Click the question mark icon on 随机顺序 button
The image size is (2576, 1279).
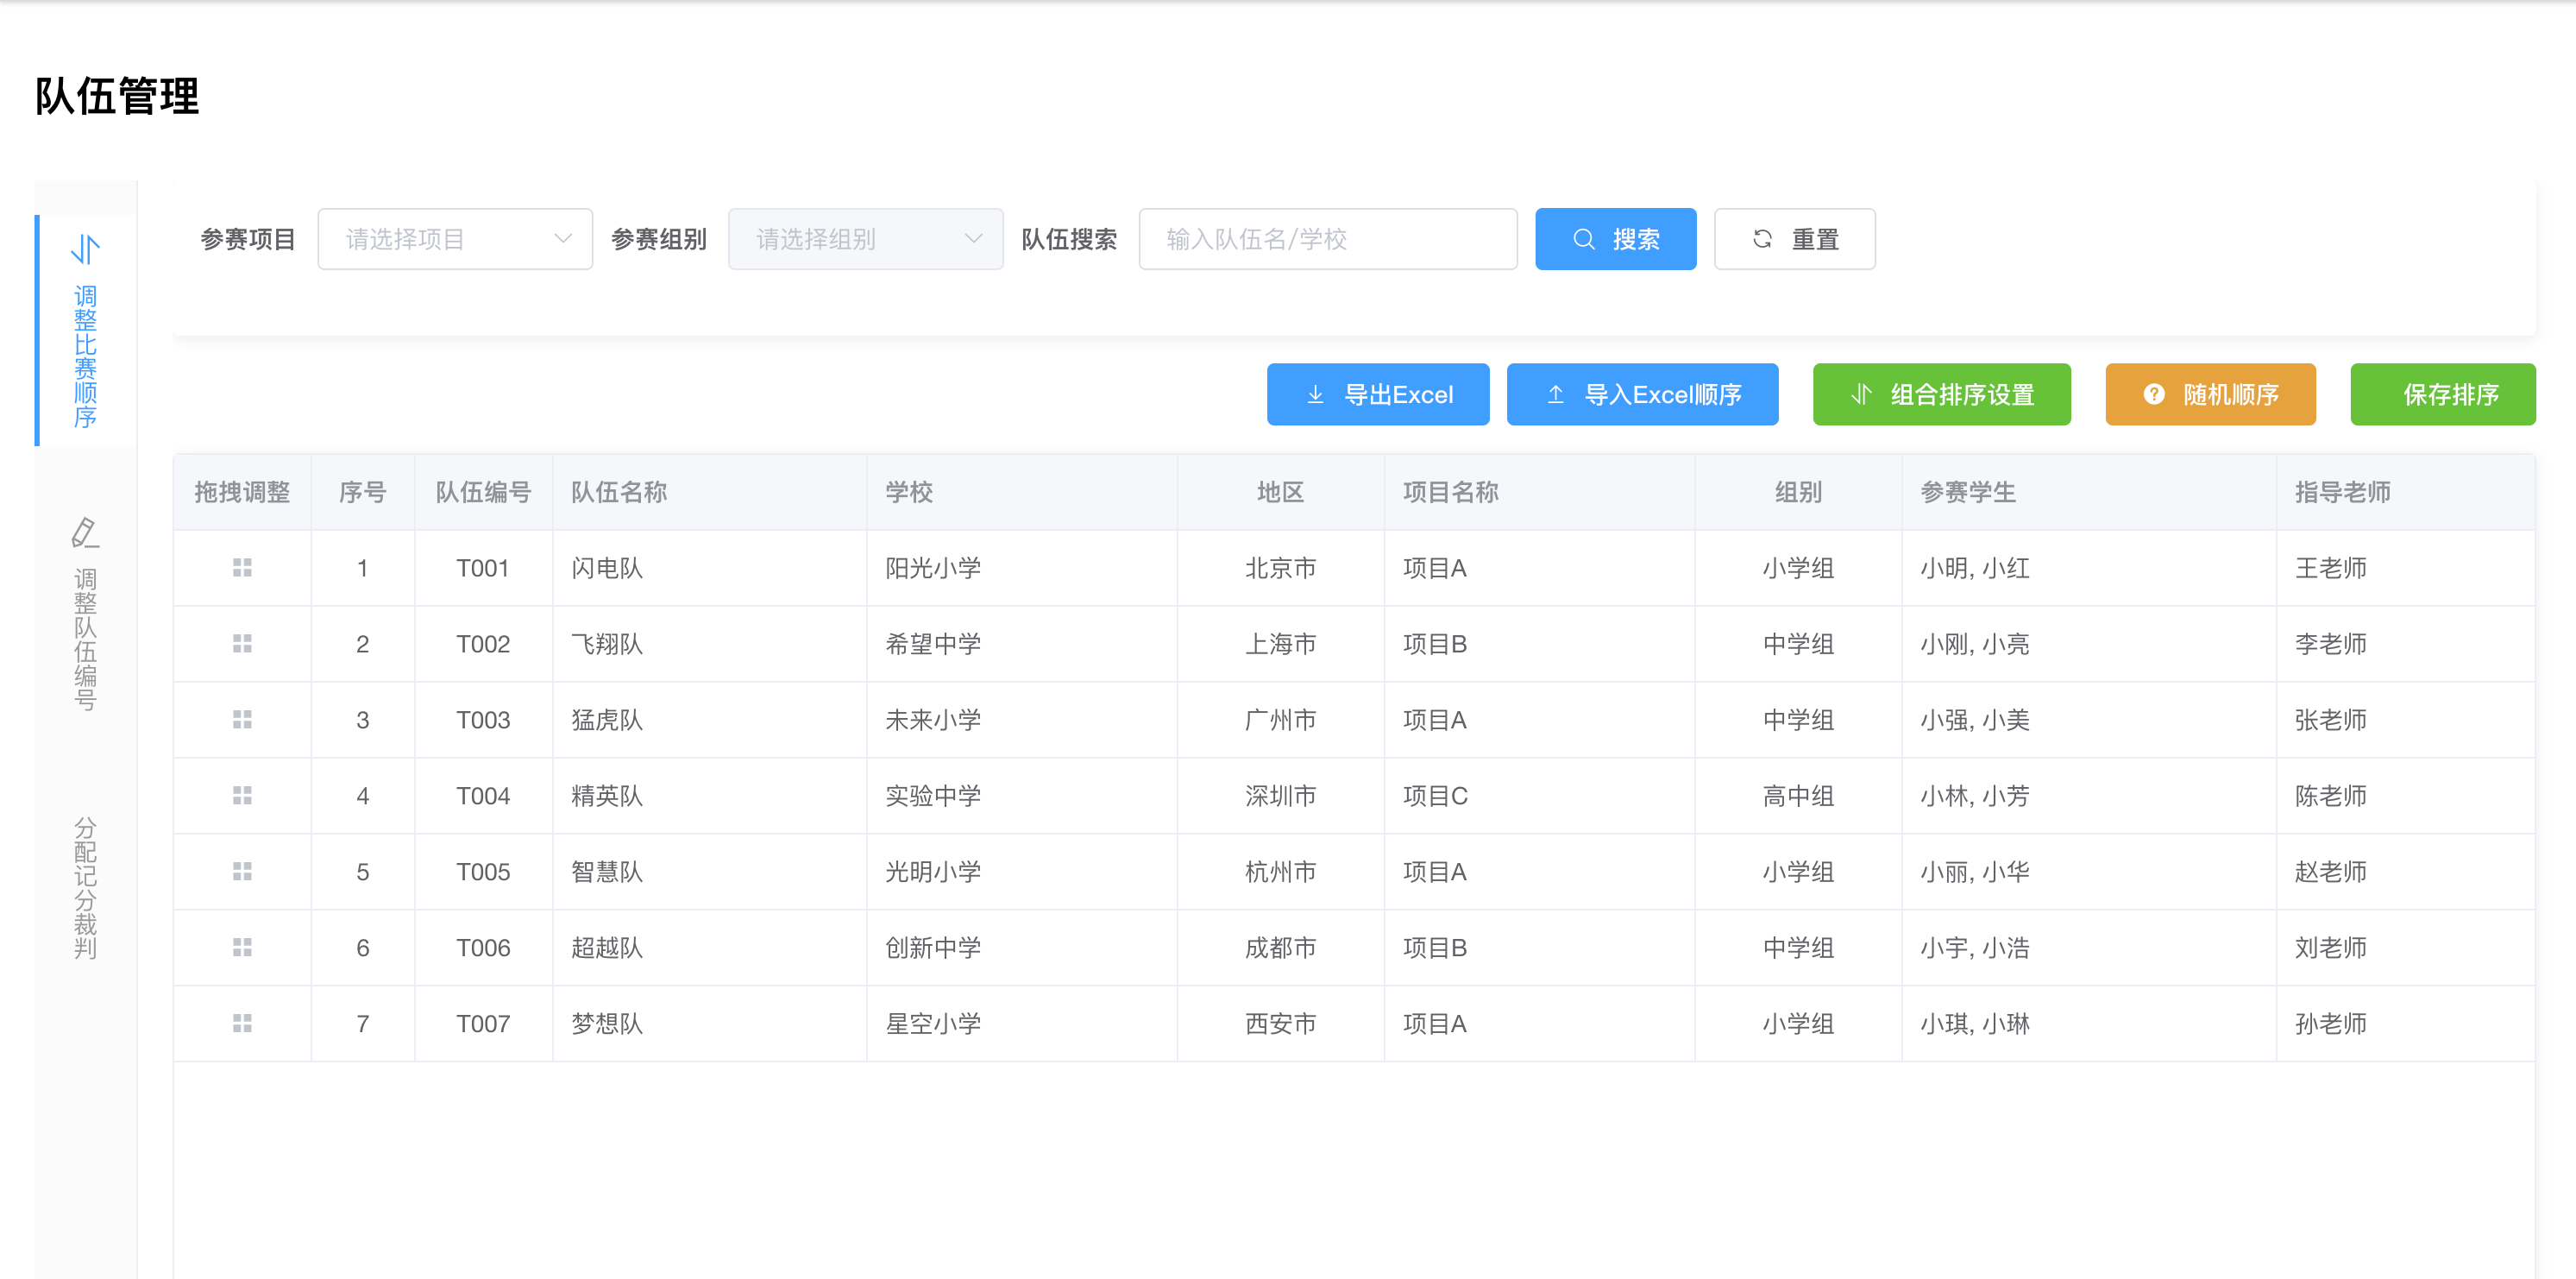[x=2153, y=394]
